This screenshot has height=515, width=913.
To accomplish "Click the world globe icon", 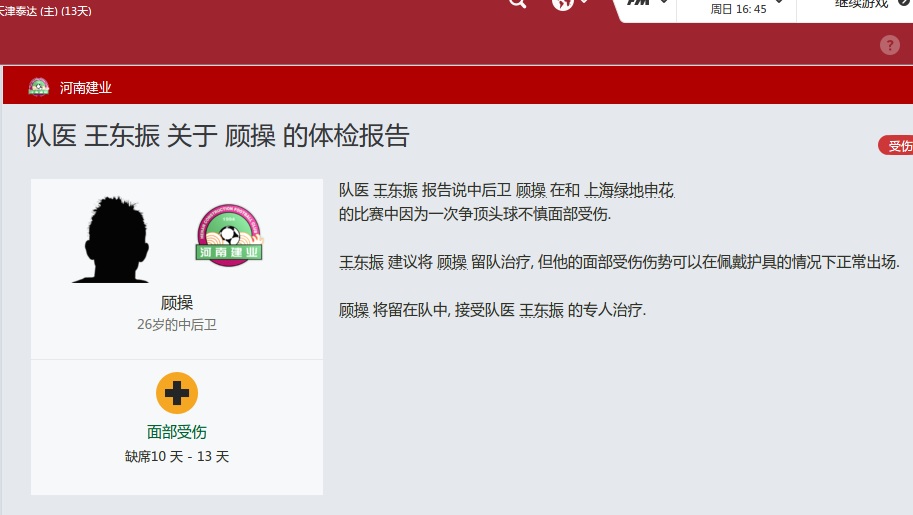I will [562, 4].
